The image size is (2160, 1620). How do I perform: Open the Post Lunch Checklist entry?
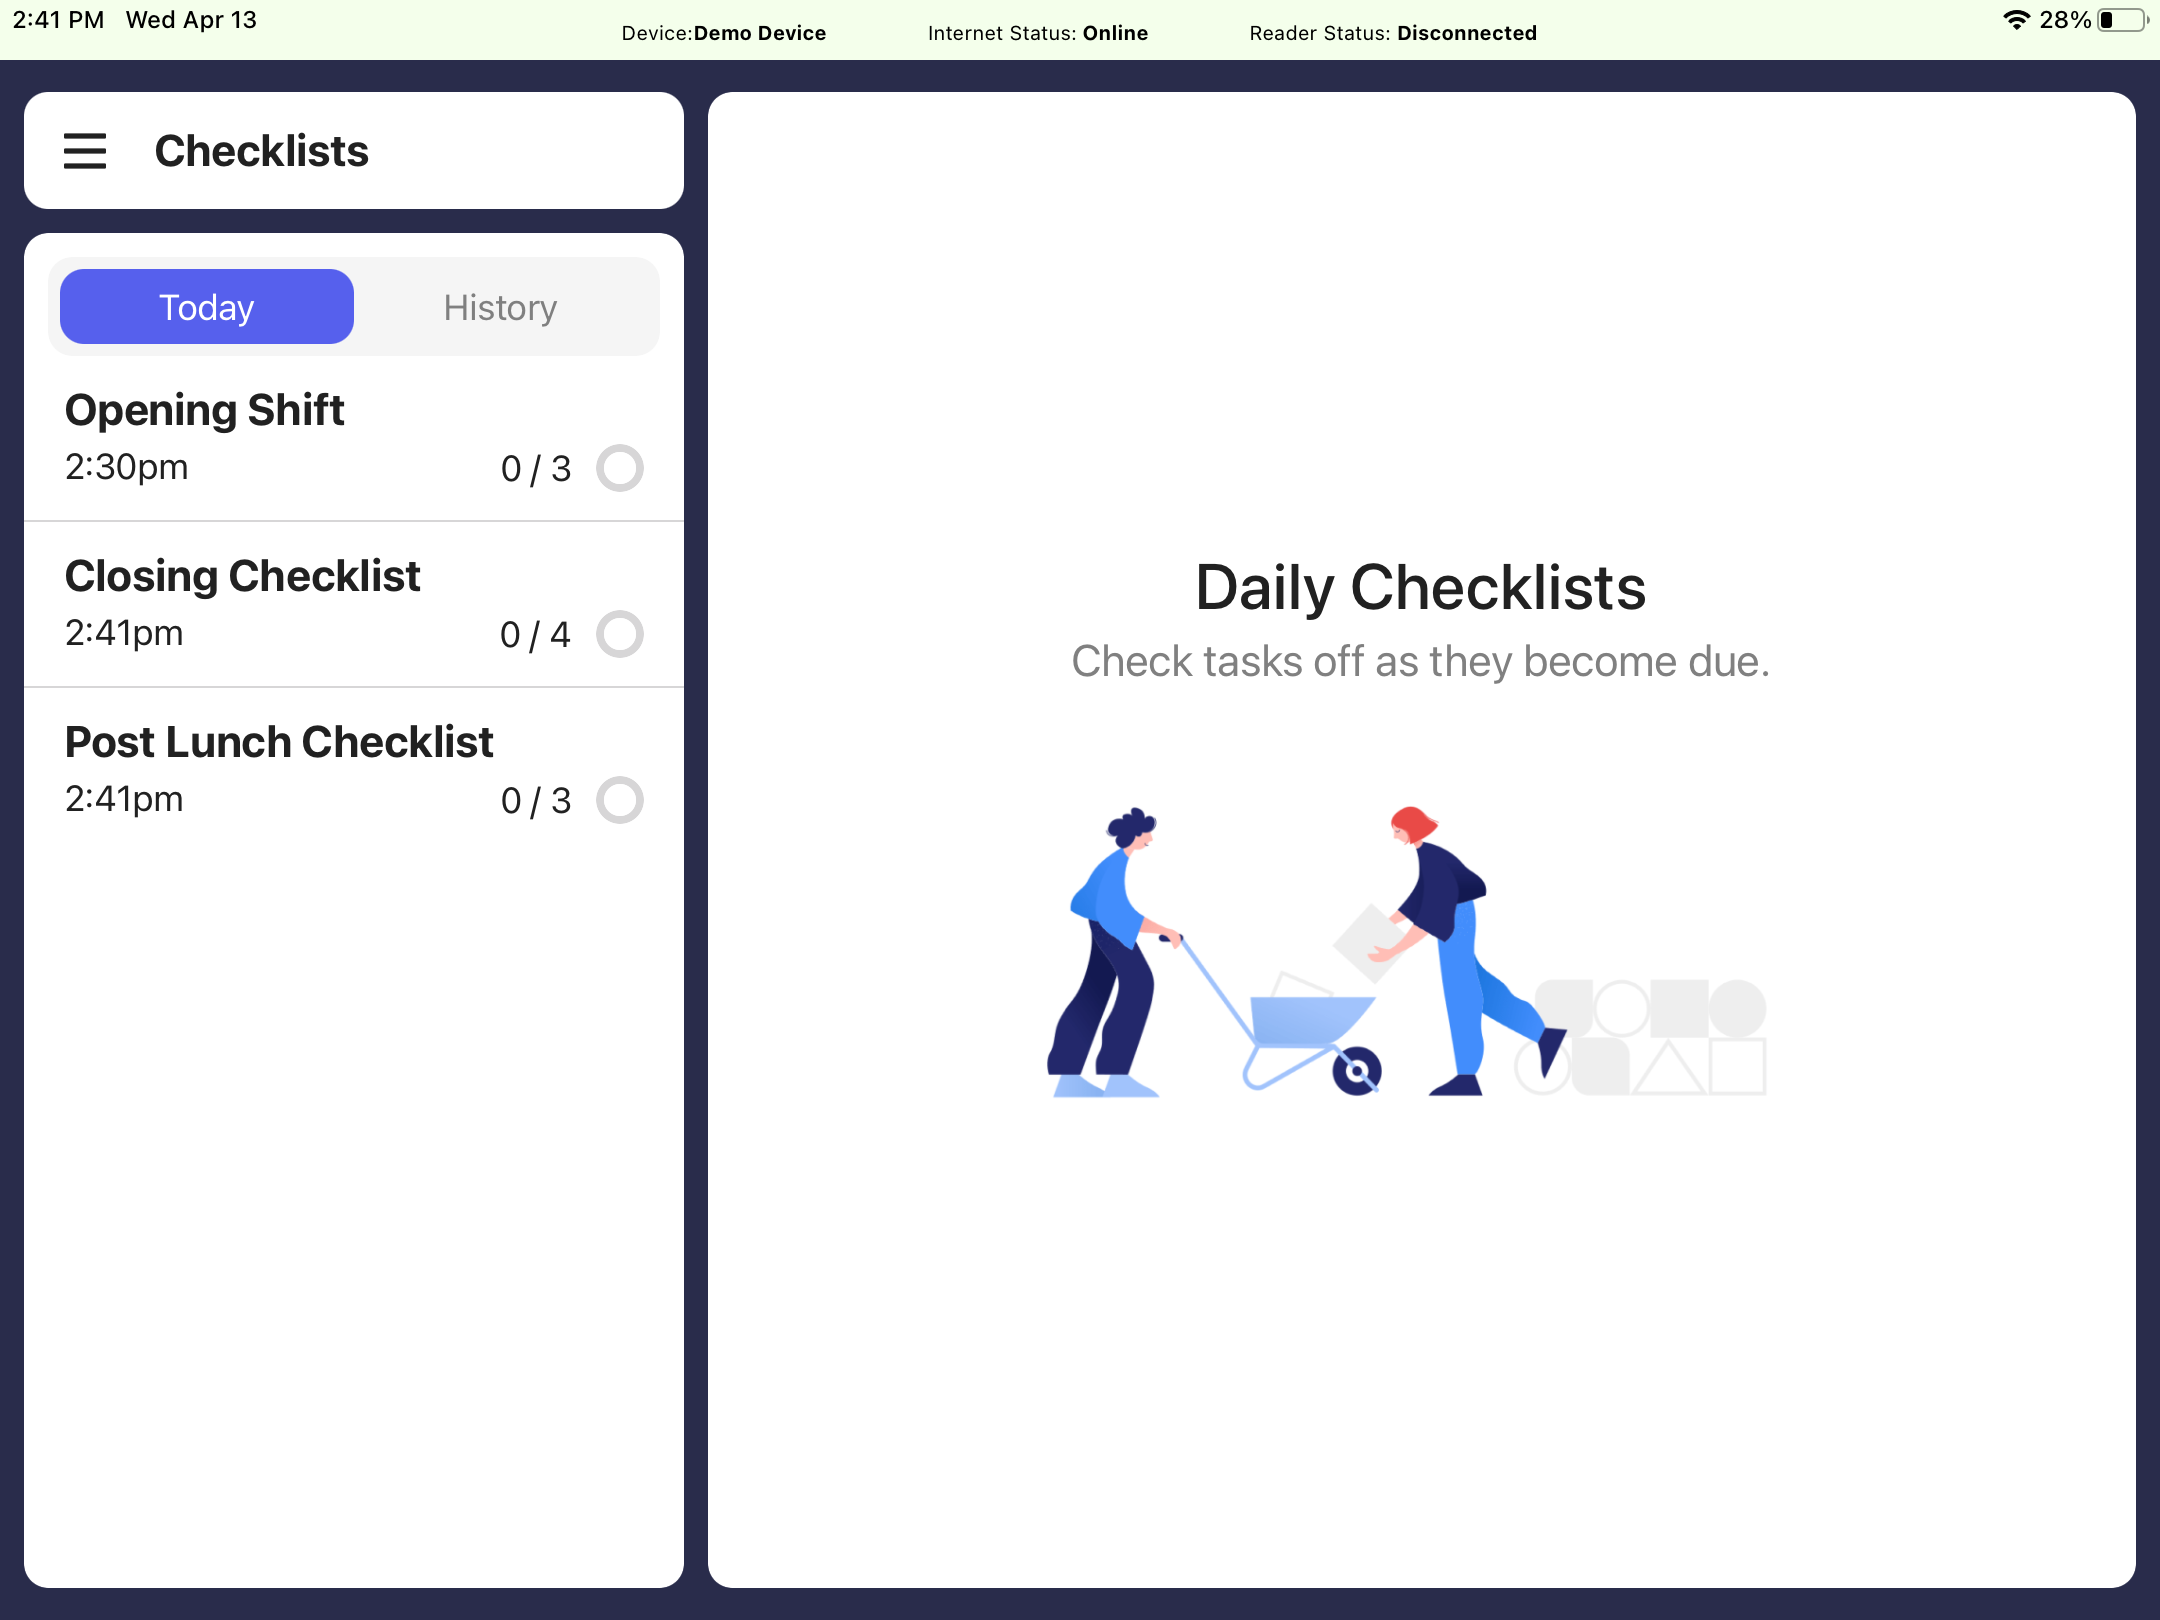click(x=354, y=770)
